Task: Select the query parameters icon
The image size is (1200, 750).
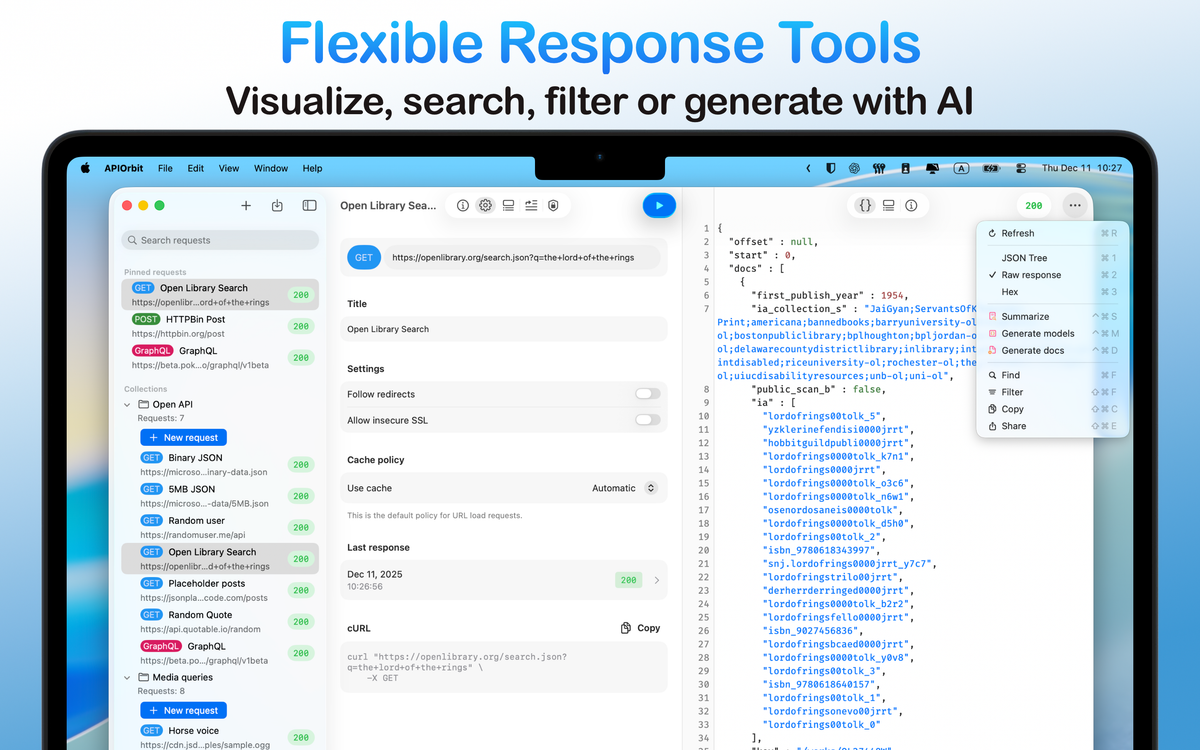Action: click(531, 205)
